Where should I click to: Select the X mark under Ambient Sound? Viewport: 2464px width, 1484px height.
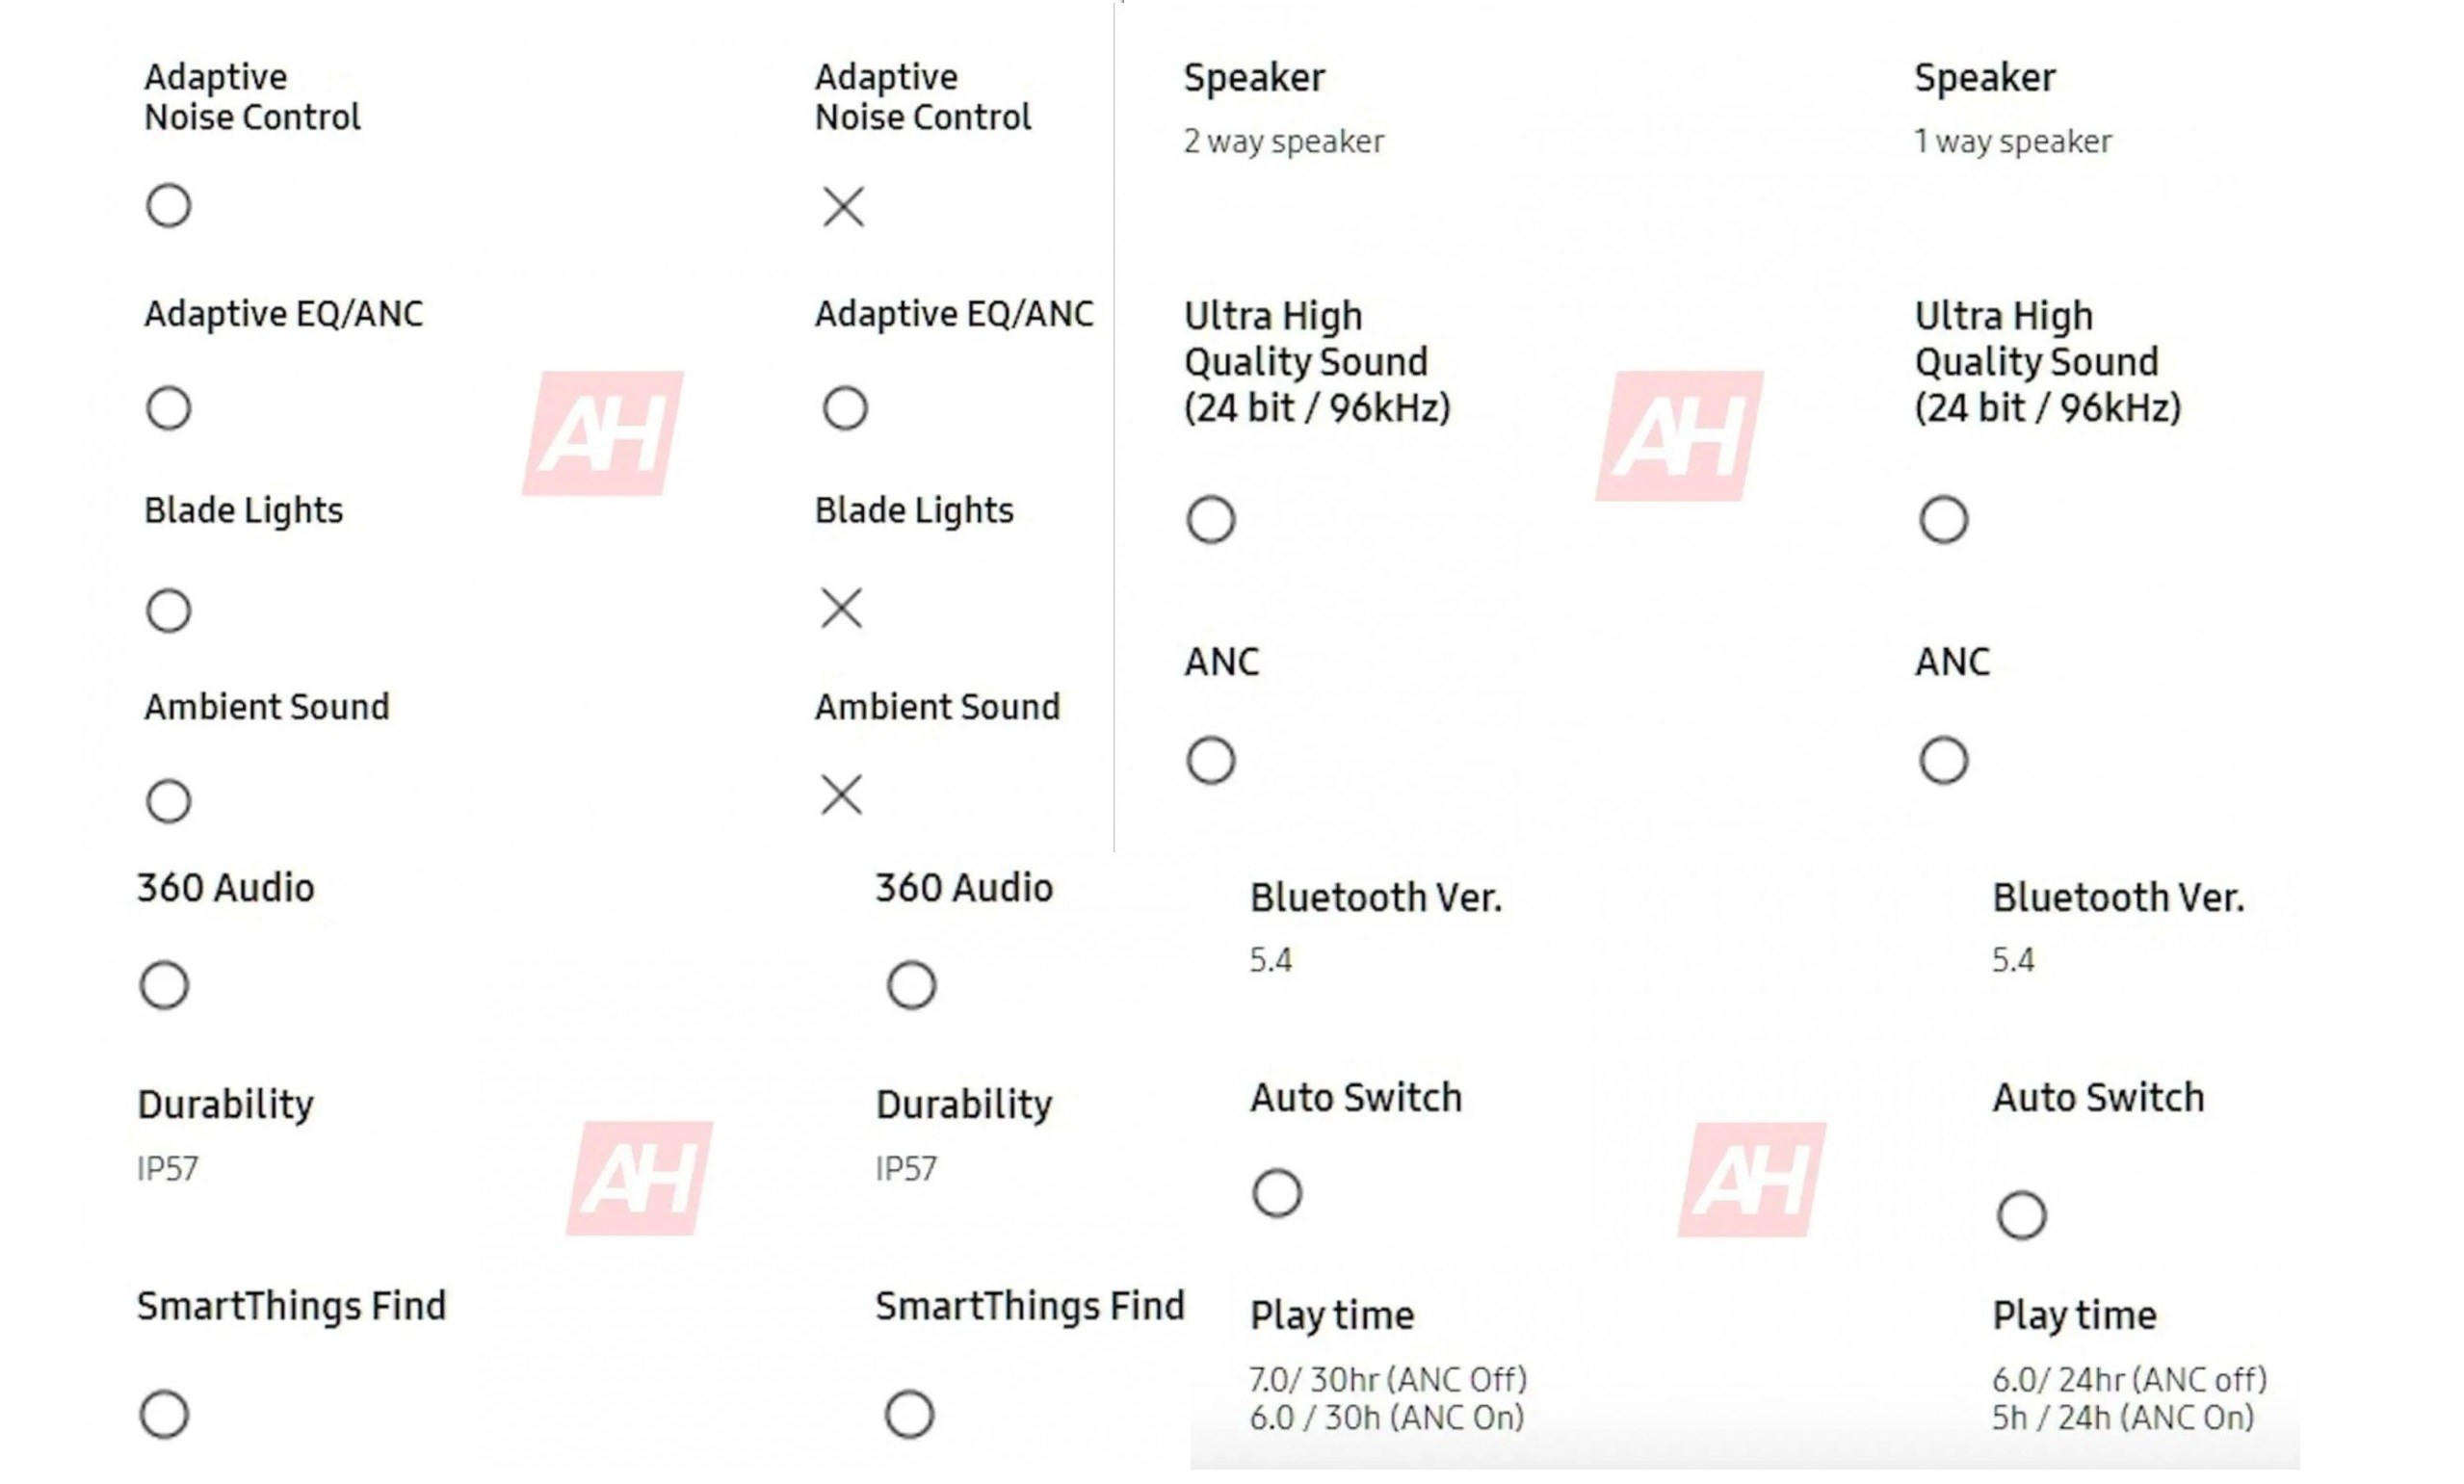click(841, 795)
